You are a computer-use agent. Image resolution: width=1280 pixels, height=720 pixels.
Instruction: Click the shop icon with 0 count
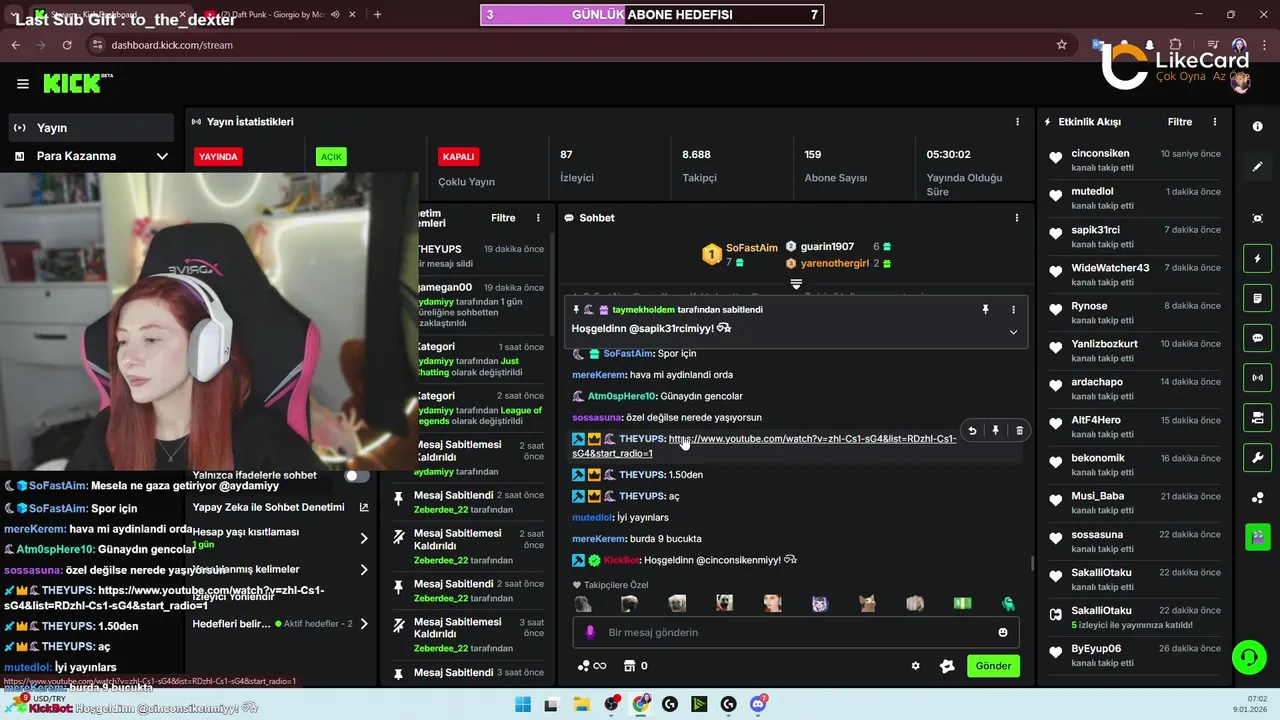pyautogui.click(x=634, y=666)
